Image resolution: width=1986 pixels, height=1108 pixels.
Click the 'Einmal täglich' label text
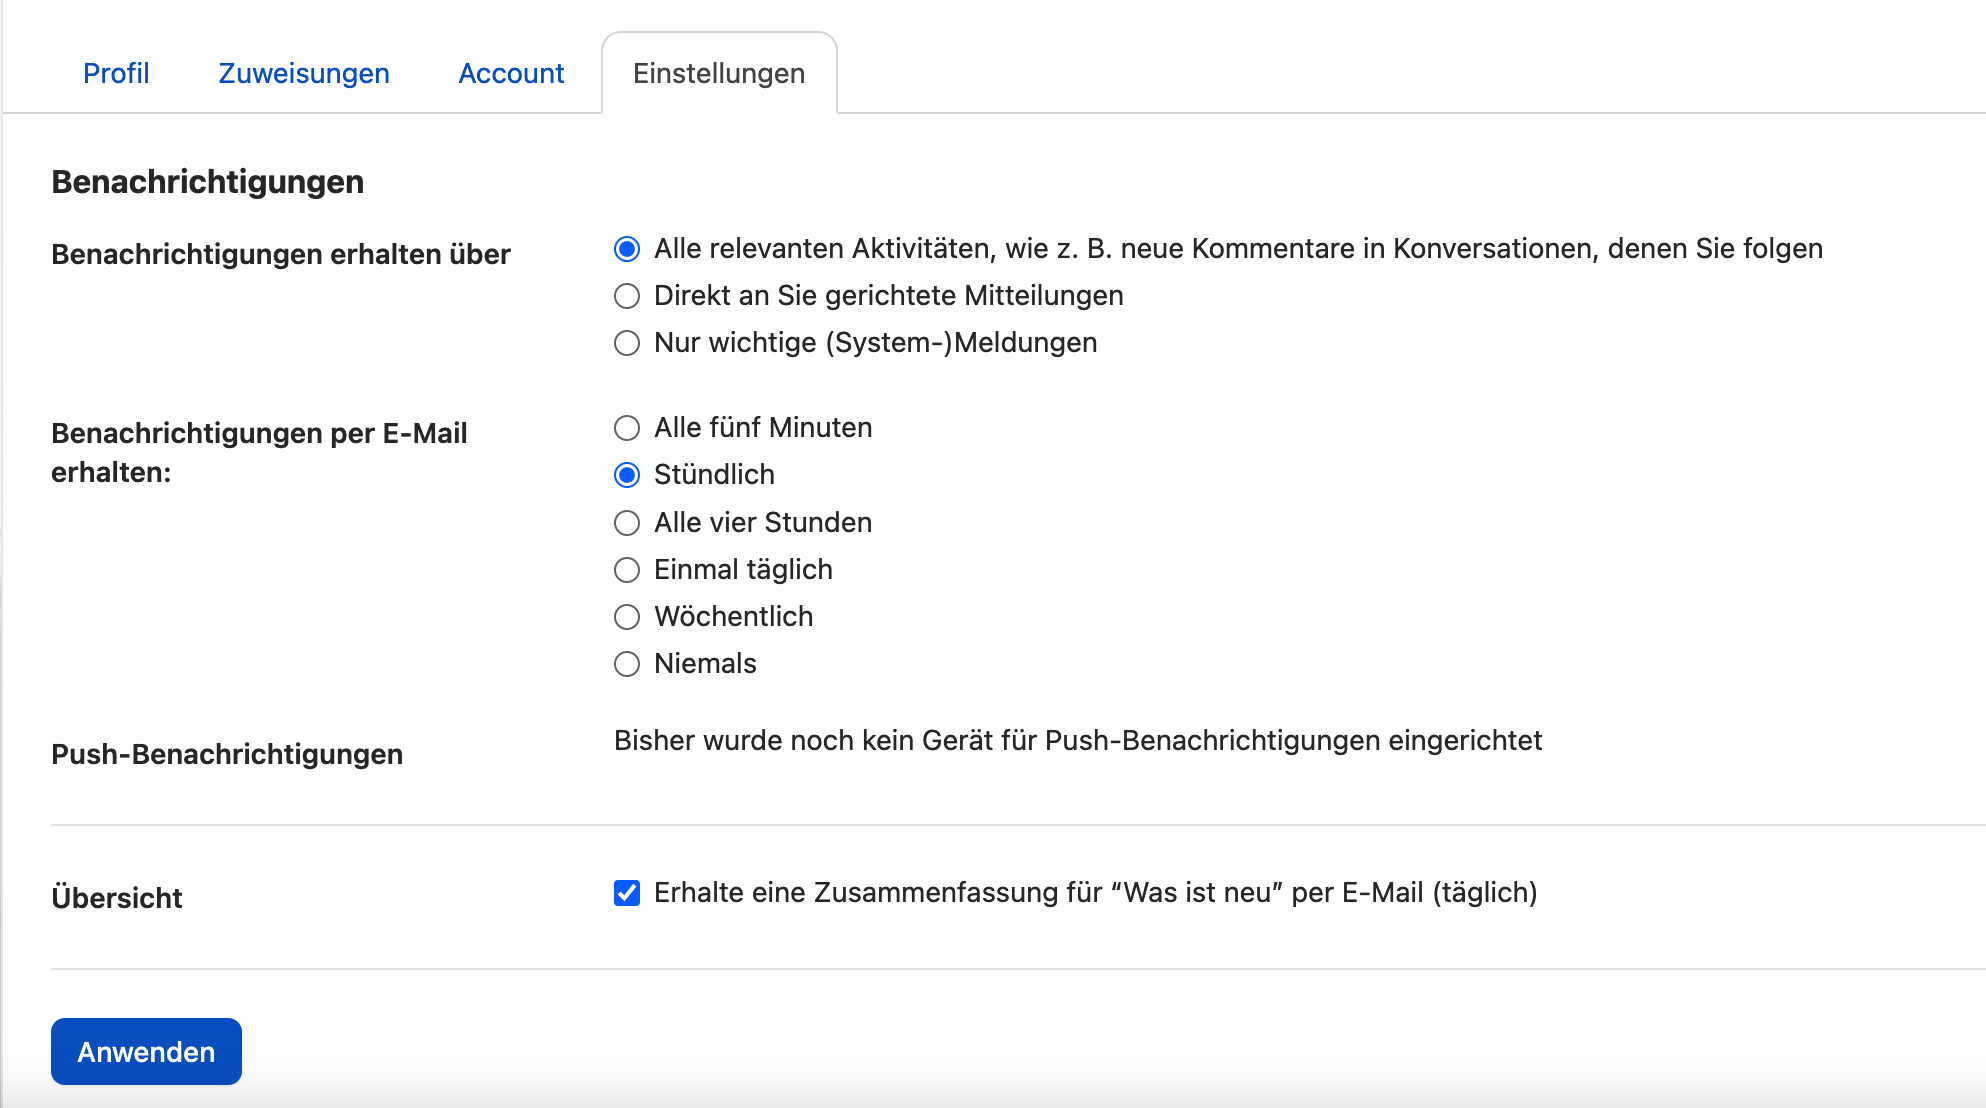pos(743,570)
